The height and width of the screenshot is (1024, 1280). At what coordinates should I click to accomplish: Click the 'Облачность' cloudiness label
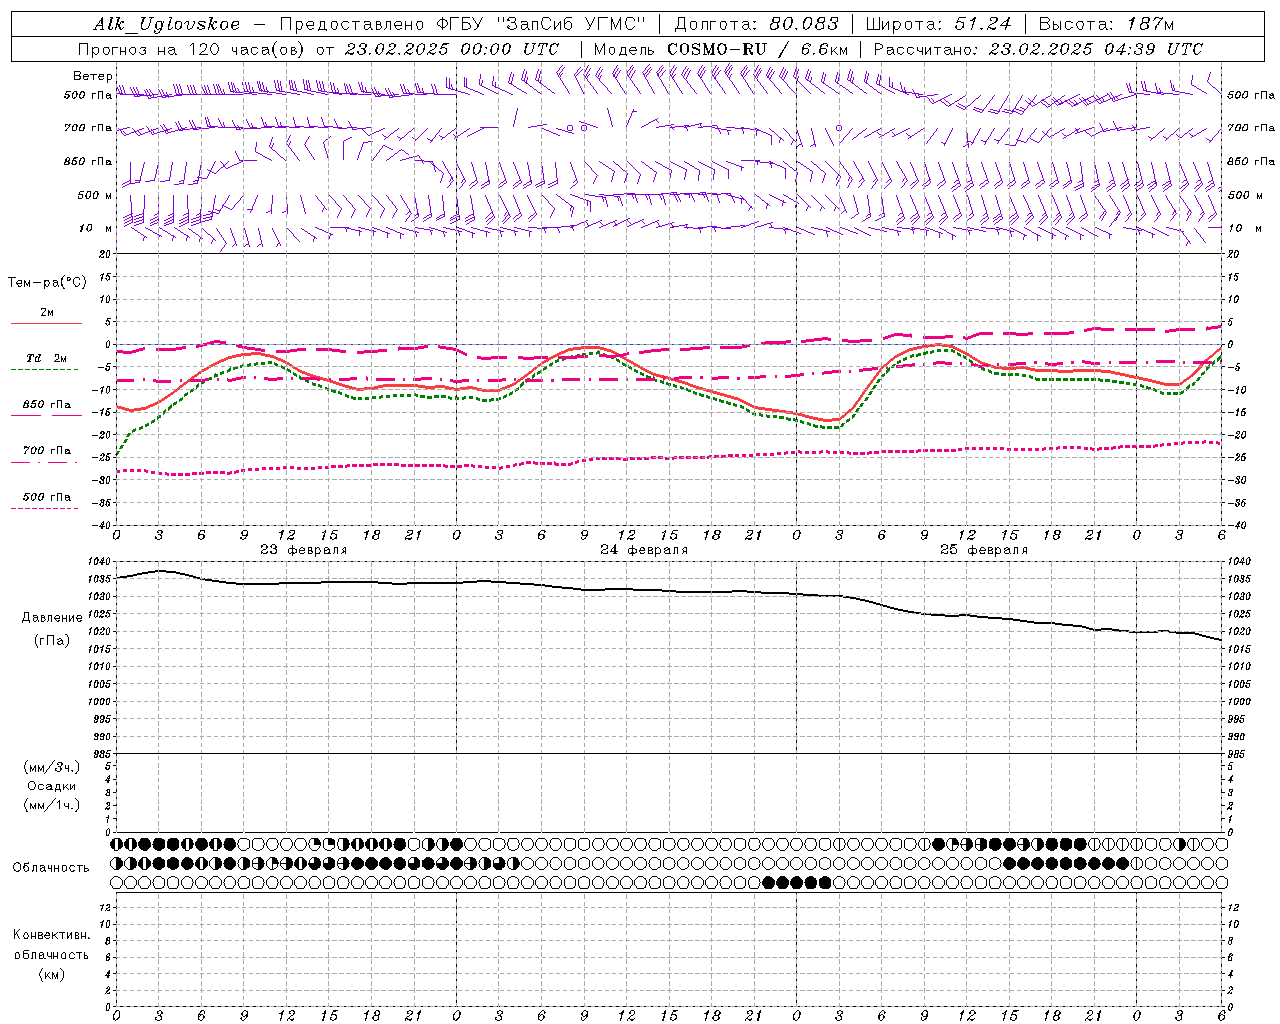click(x=51, y=868)
